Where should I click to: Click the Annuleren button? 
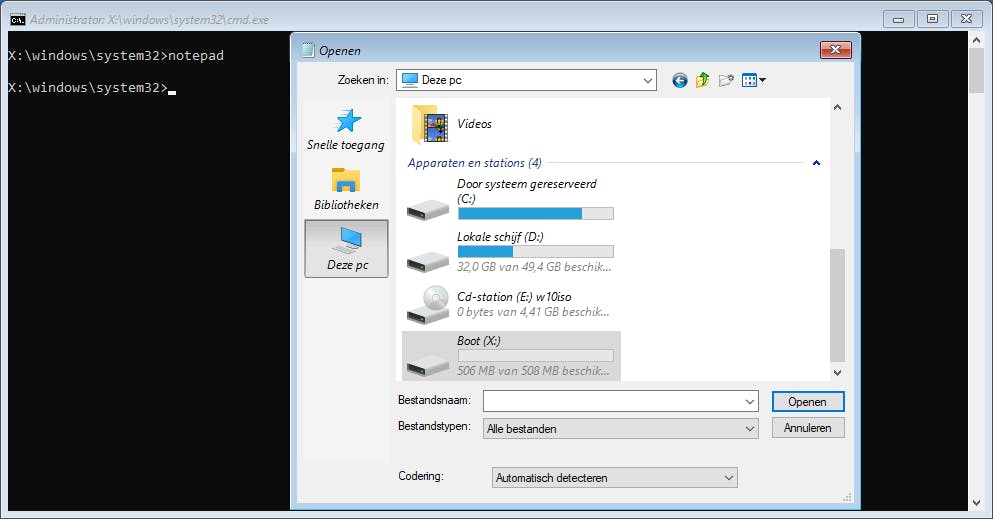coord(807,428)
